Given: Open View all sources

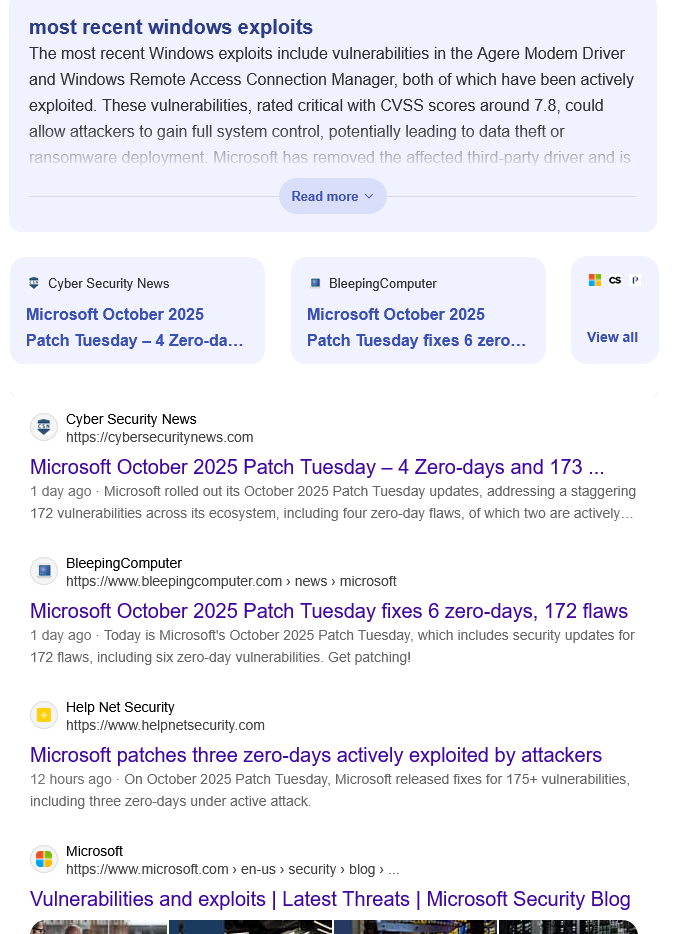Looking at the screenshot, I should (612, 337).
